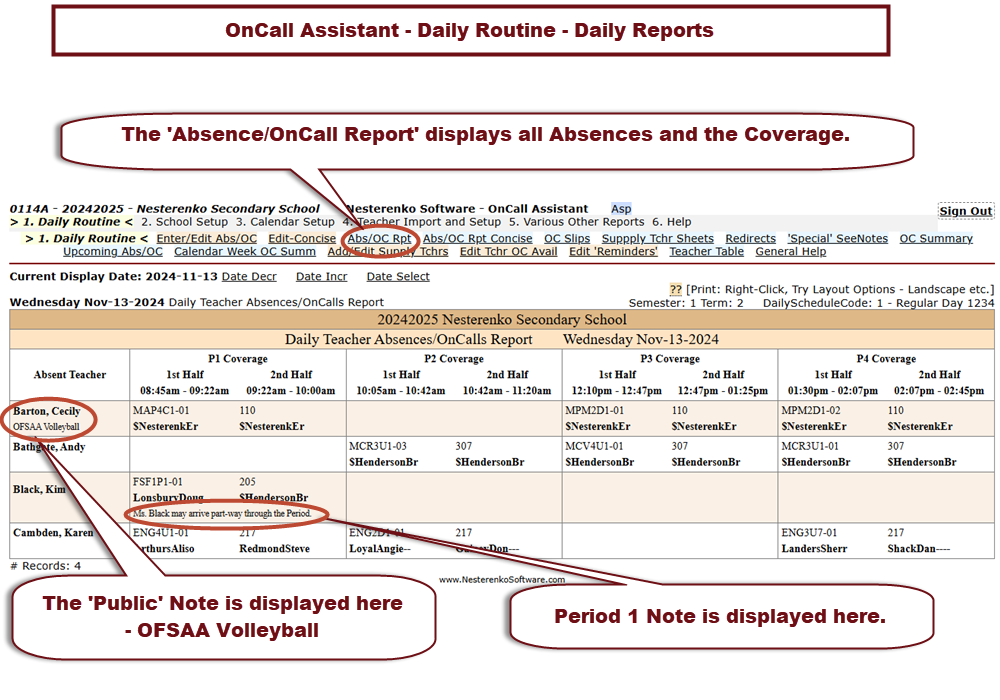
Task: Open the Teacher Table link
Action: click(707, 252)
